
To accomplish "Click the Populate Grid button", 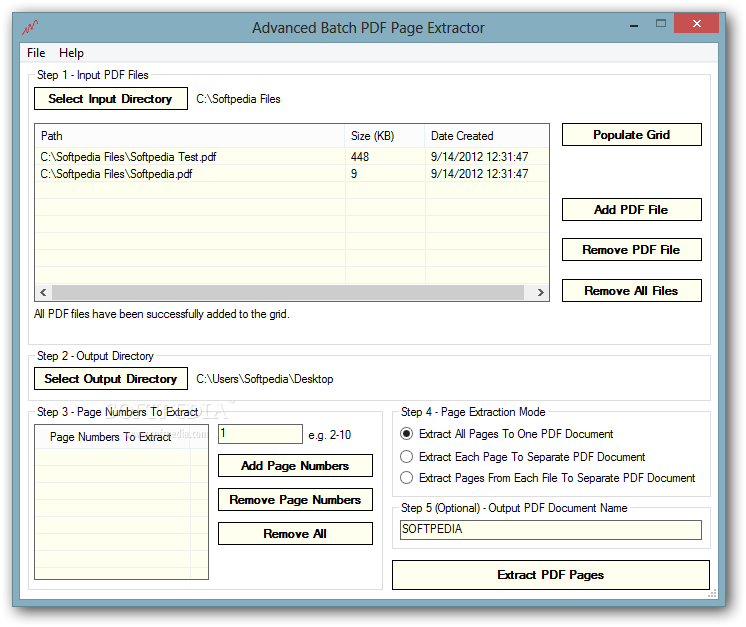I will [631, 135].
